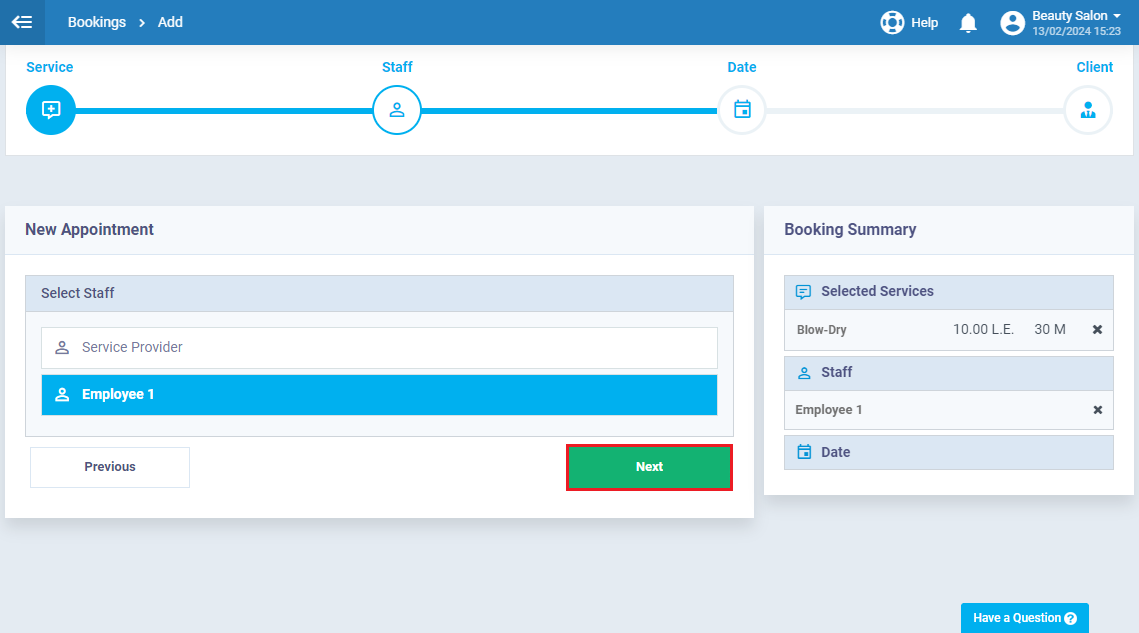Select the Service Provider option
Image resolution: width=1139 pixels, height=633 pixels.
[x=379, y=347]
